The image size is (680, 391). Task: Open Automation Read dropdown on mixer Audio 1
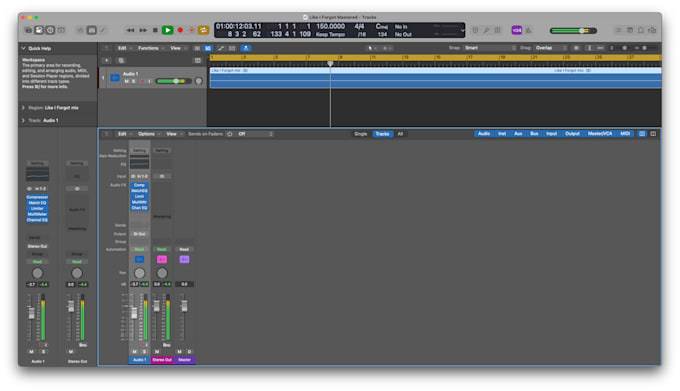[x=139, y=249]
